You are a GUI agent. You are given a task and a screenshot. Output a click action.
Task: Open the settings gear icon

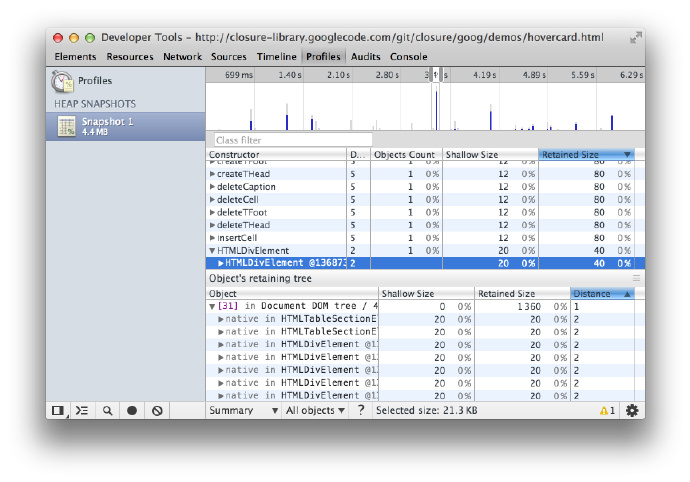click(x=631, y=410)
